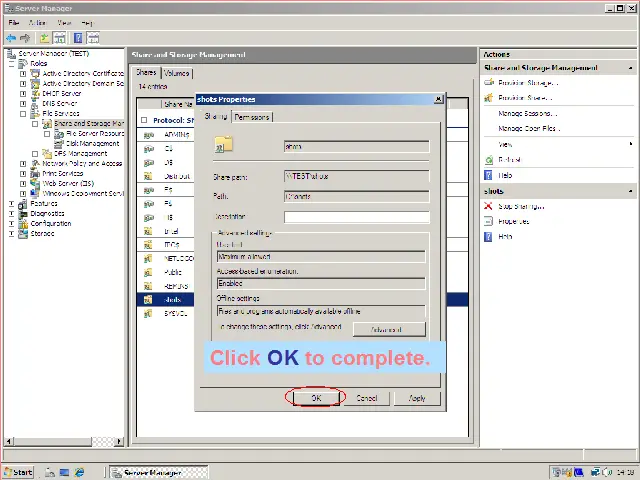This screenshot has height=480, width=640.
Task: Click the Forward arrow in the toolbar
Action: pos(24,38)
